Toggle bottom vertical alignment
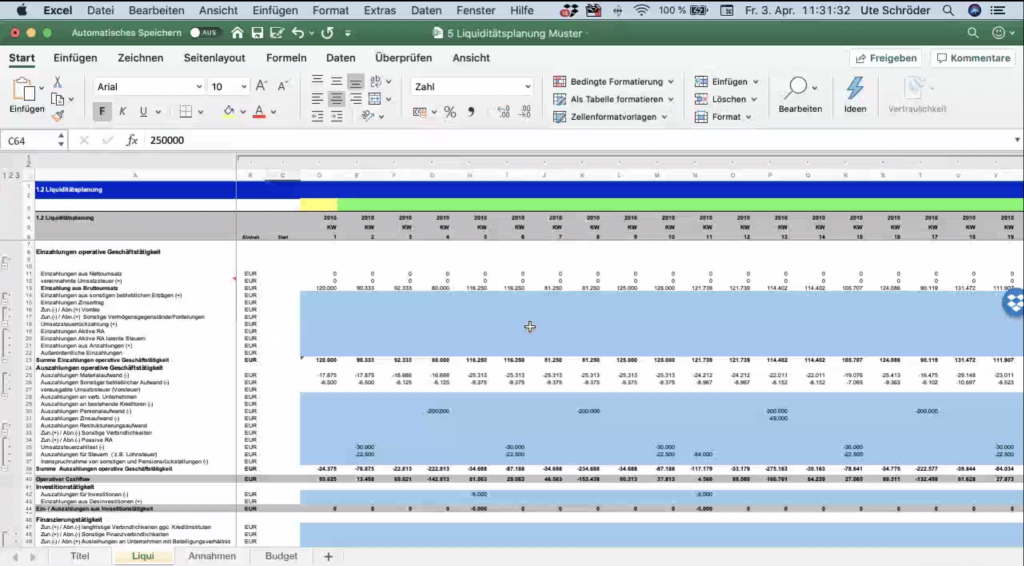Screen dimensions: 1024x566 click(x=355, y=81)
